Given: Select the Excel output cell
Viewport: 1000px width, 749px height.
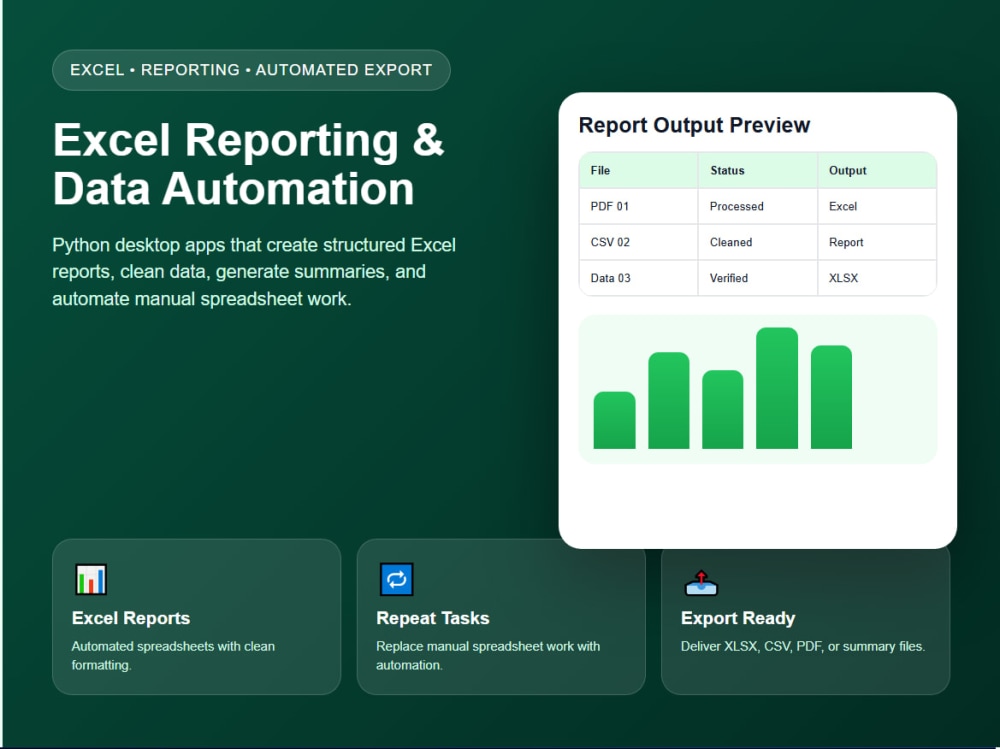Looking at the screenshot, I should coord(877,206).
